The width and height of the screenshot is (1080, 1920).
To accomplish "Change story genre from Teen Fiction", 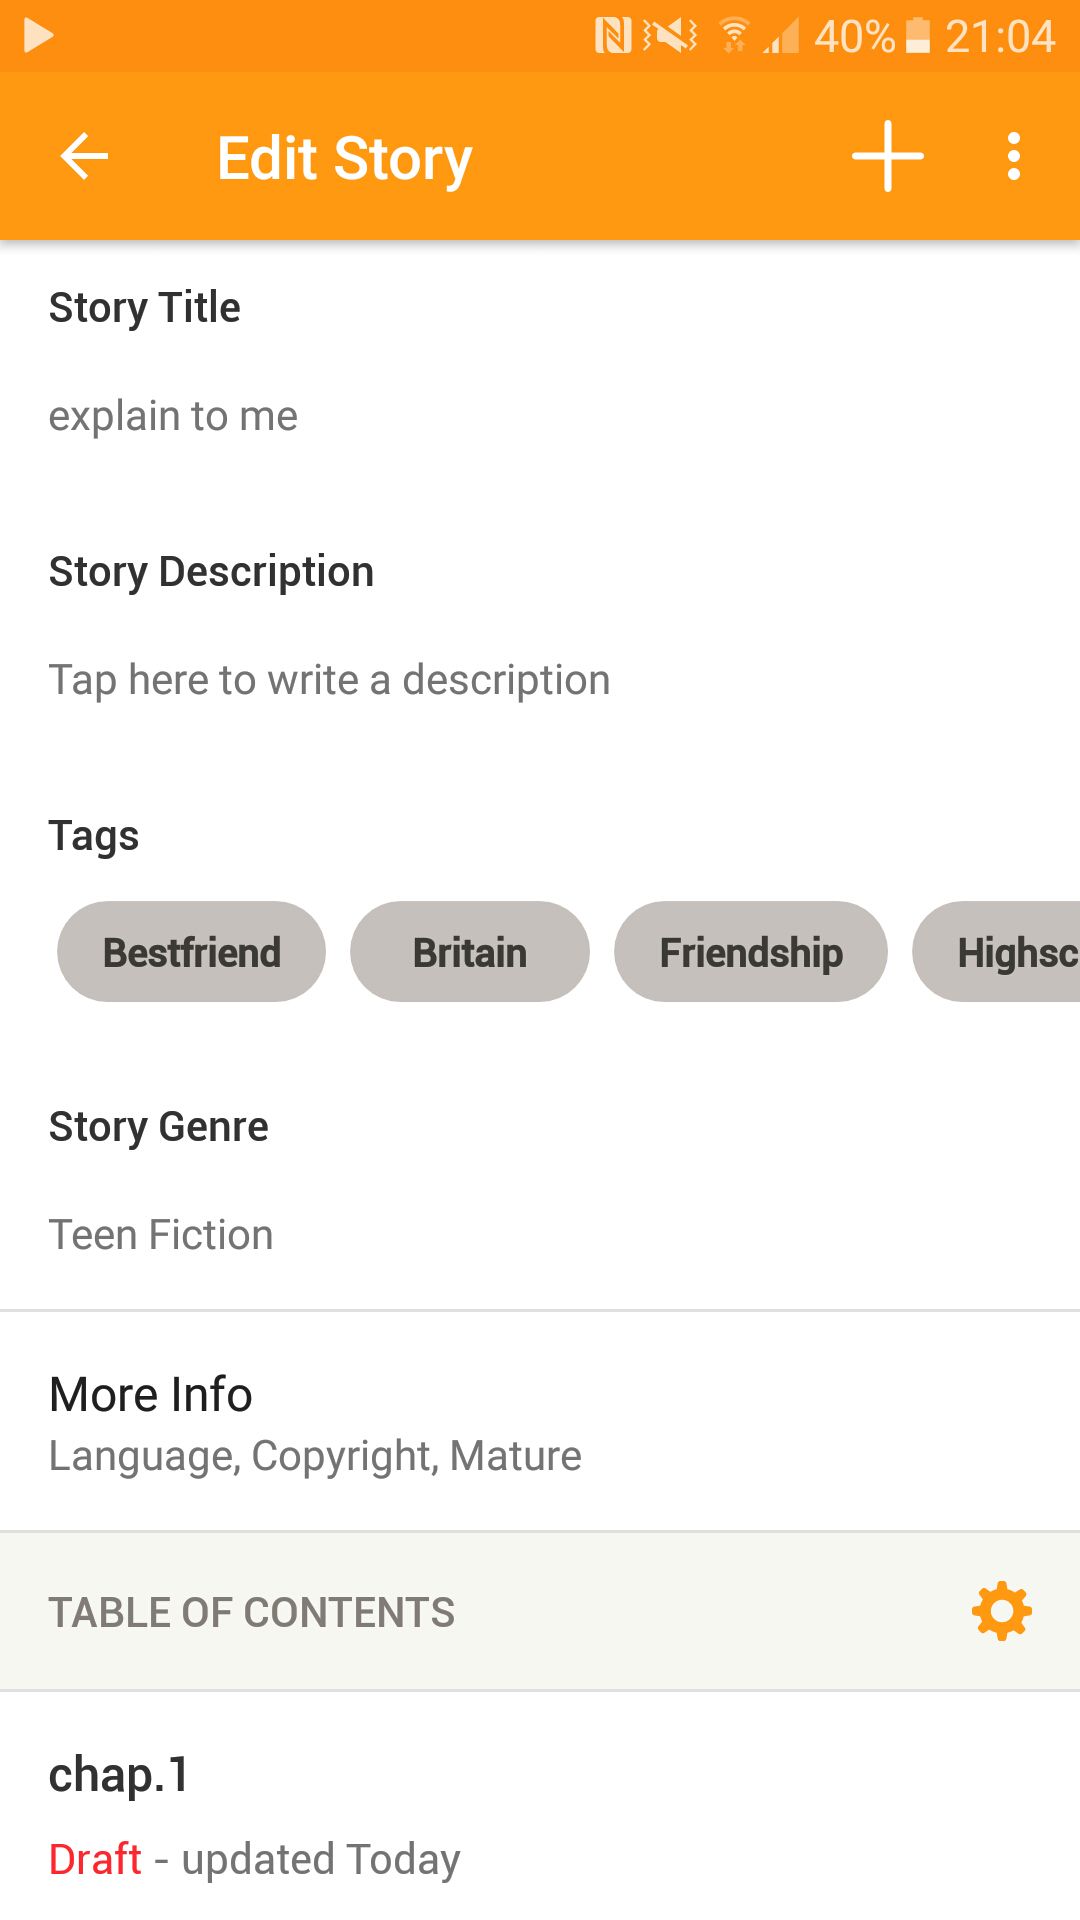I will [161, 1235].
